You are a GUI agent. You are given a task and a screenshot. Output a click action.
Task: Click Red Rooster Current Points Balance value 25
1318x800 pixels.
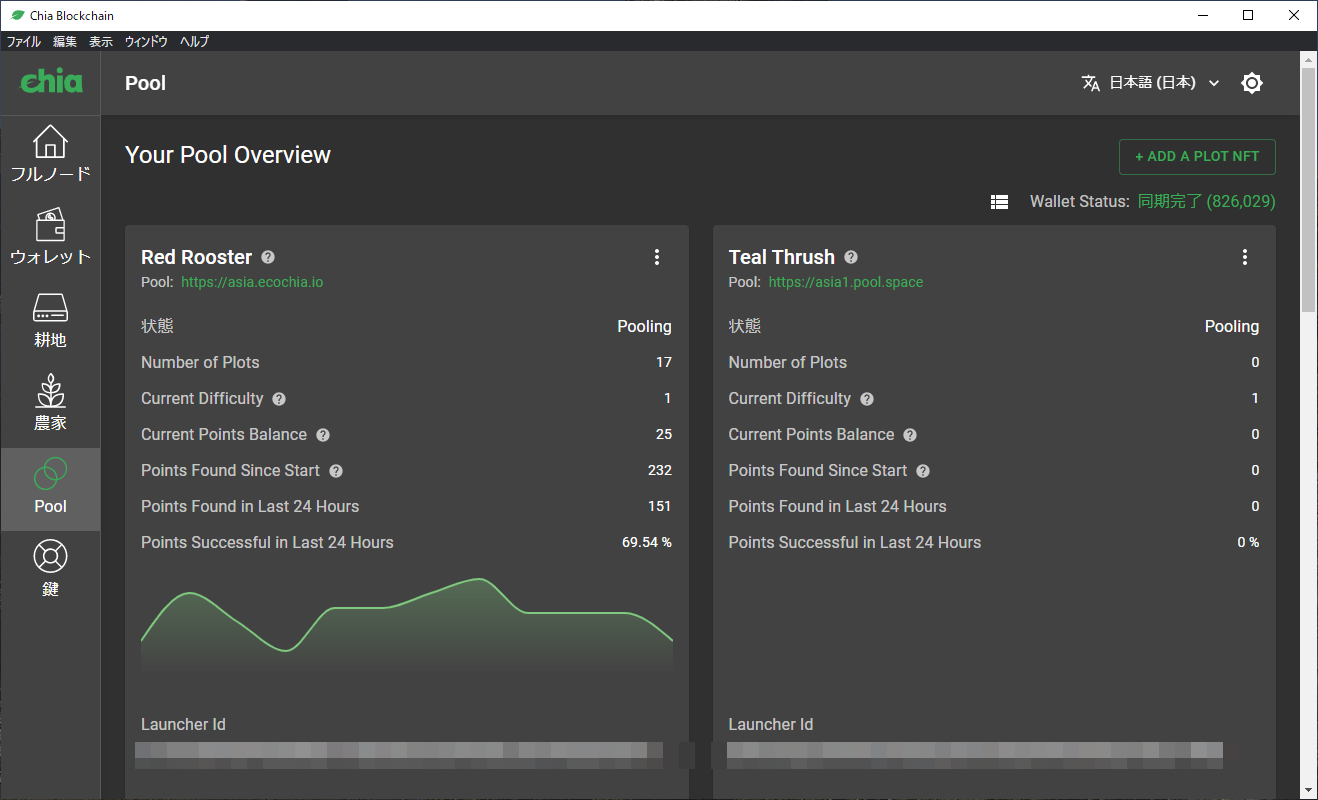tap(664, 435)
